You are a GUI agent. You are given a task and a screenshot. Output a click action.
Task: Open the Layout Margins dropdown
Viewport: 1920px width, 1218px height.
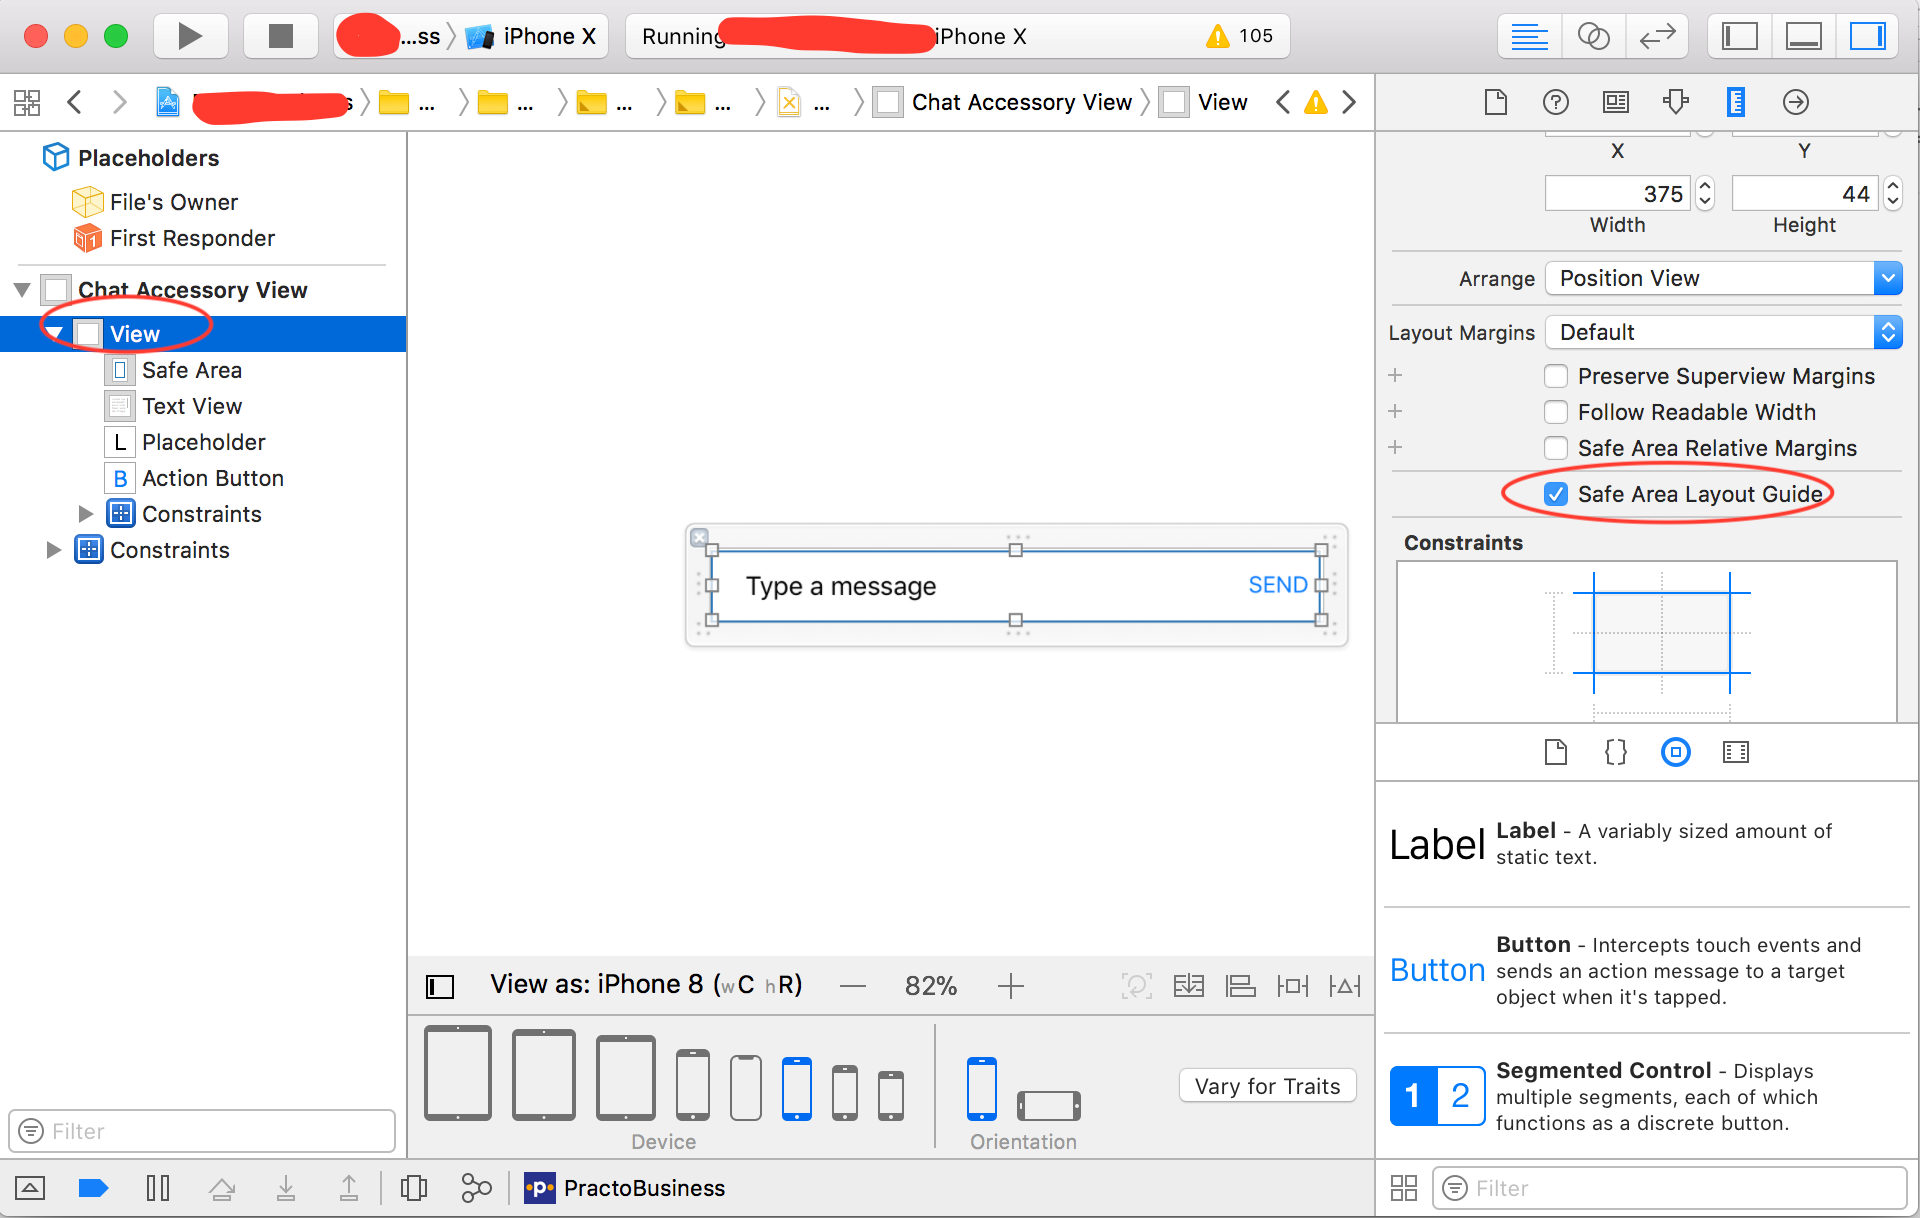[x=1722, y=331]
